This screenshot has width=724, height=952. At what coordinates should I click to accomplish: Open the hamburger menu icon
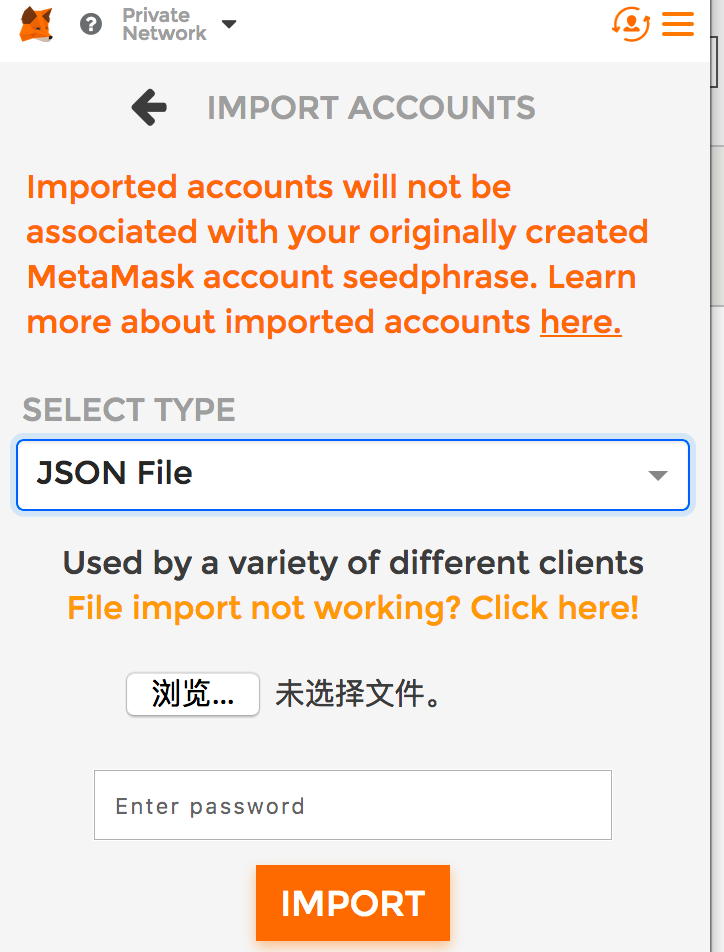(678, 24)
